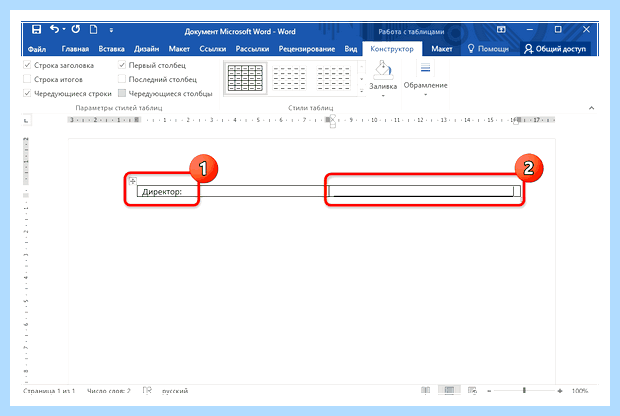Click the русский language indicator
This screenshot has height=416, width=620.
coord(175,391)
